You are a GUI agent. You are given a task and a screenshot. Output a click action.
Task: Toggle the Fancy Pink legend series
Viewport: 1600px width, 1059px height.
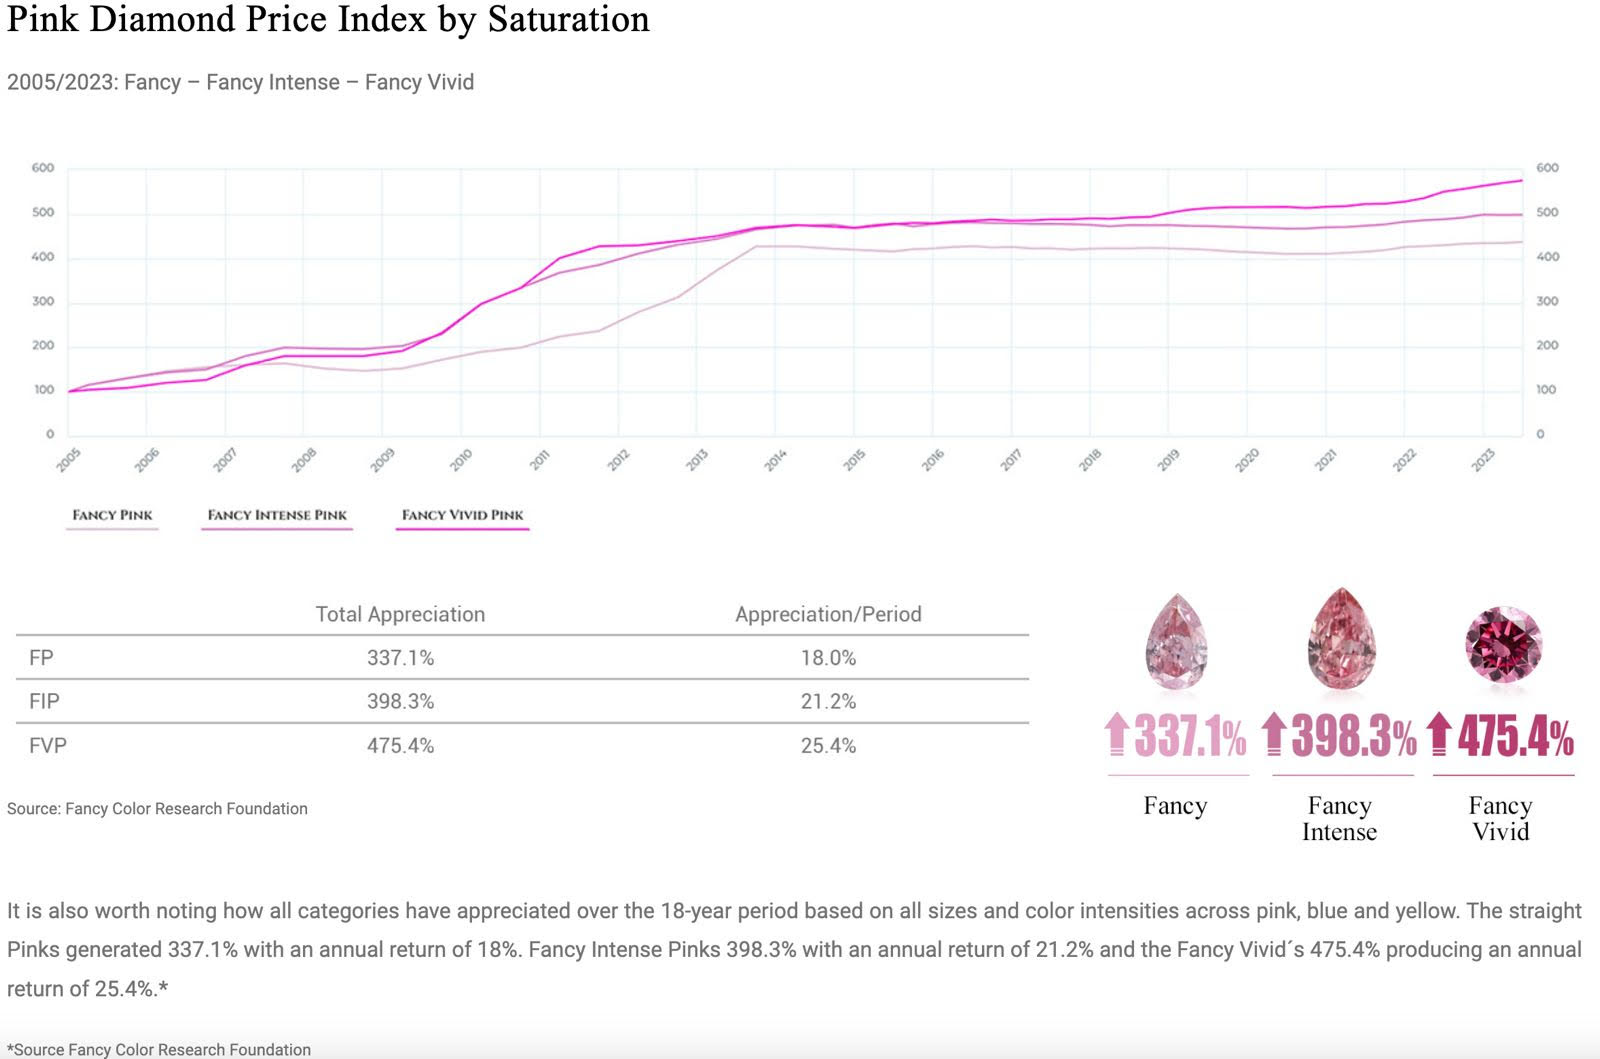click(x=112, y=515)
